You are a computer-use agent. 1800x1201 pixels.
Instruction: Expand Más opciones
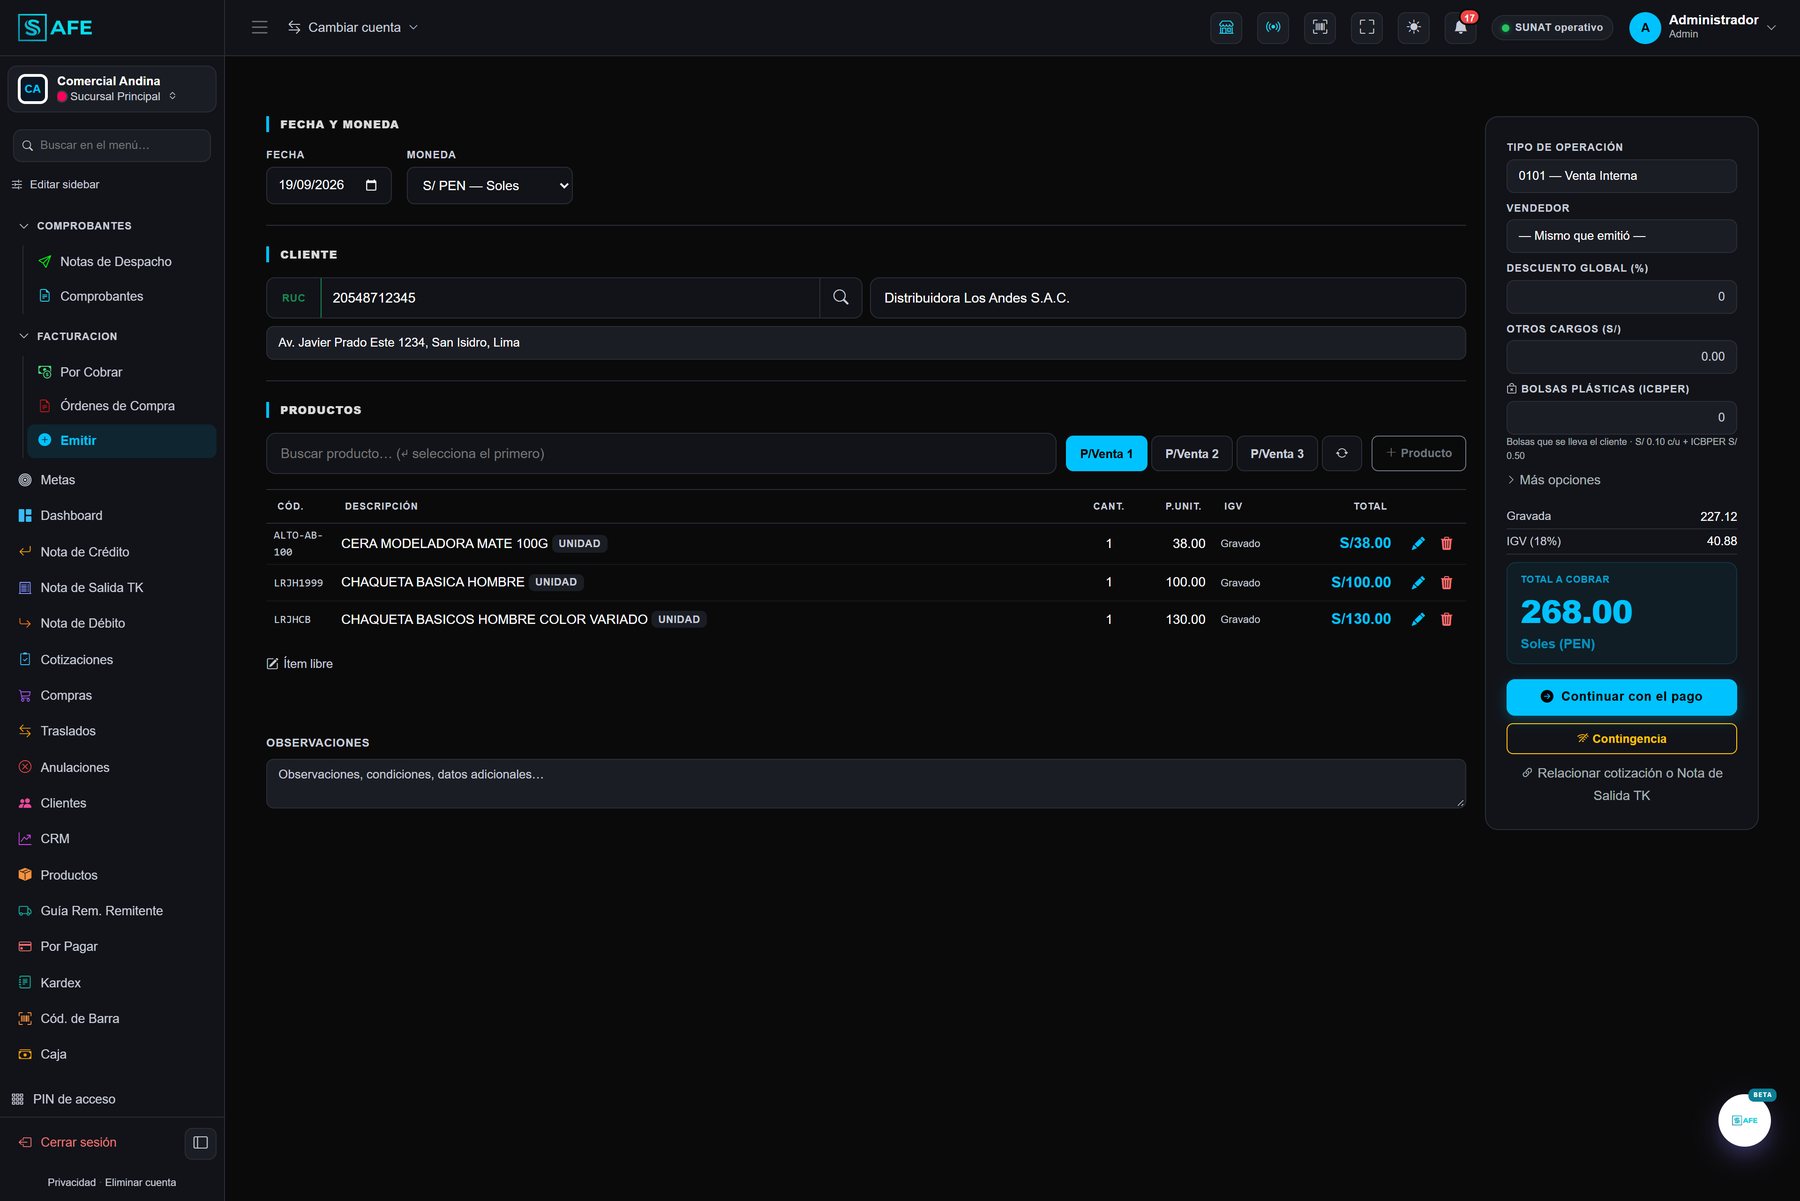(x=1554, y=481)
